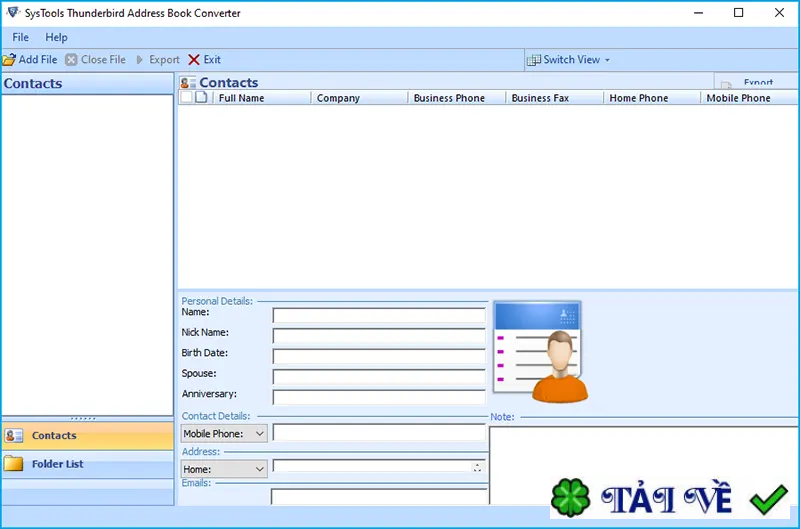Sort by Business Fax column header
The width and height of the screenshot is (800, 529).
pyautogui.click(x=555, y=98)
